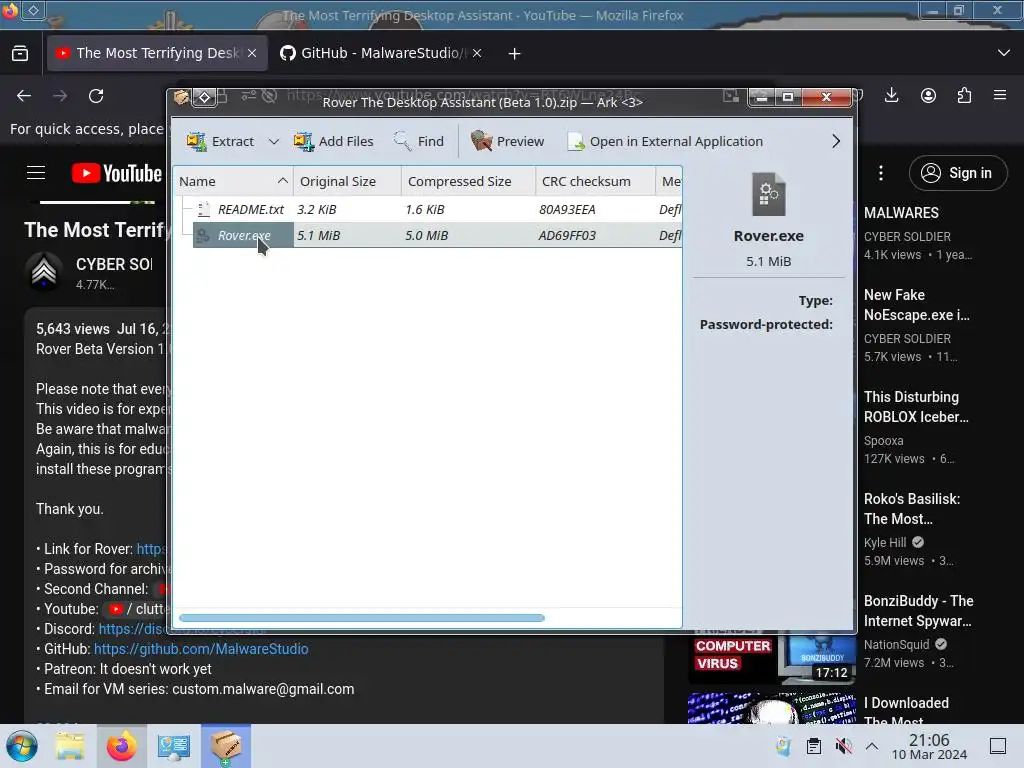Click the pin diamond icon in Ark title bar

(x=204, y=98)
